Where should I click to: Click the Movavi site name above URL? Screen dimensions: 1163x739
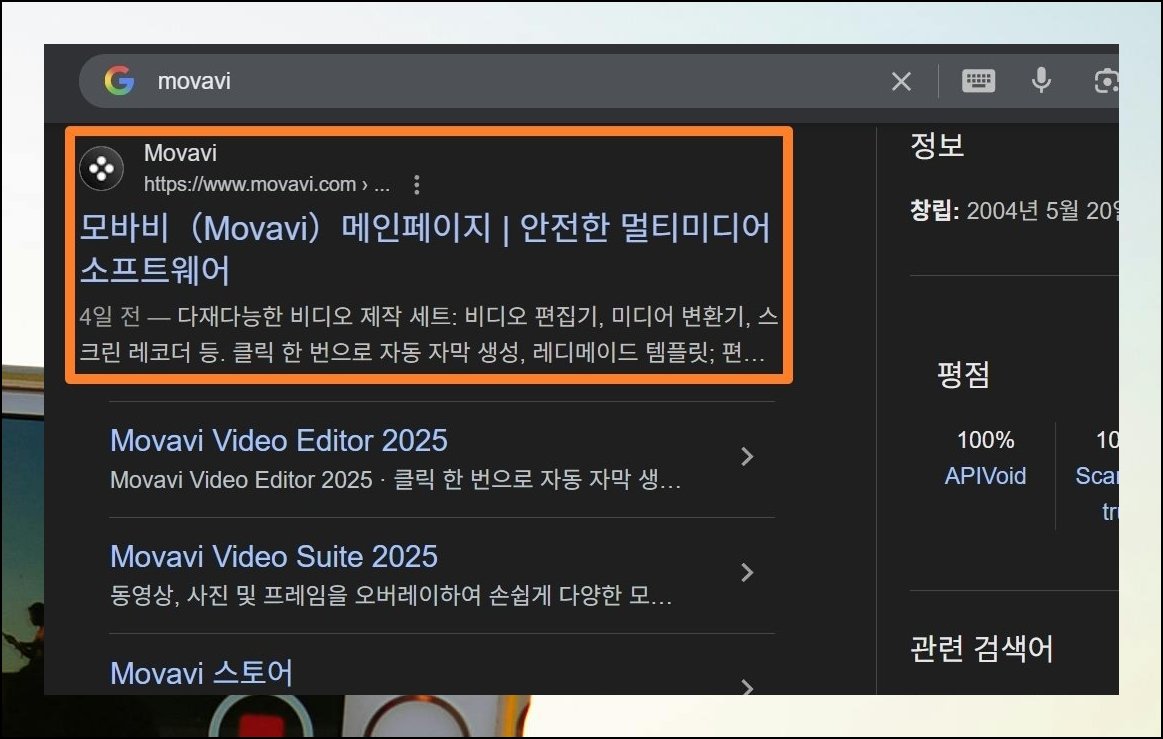(x=180, y=153)
